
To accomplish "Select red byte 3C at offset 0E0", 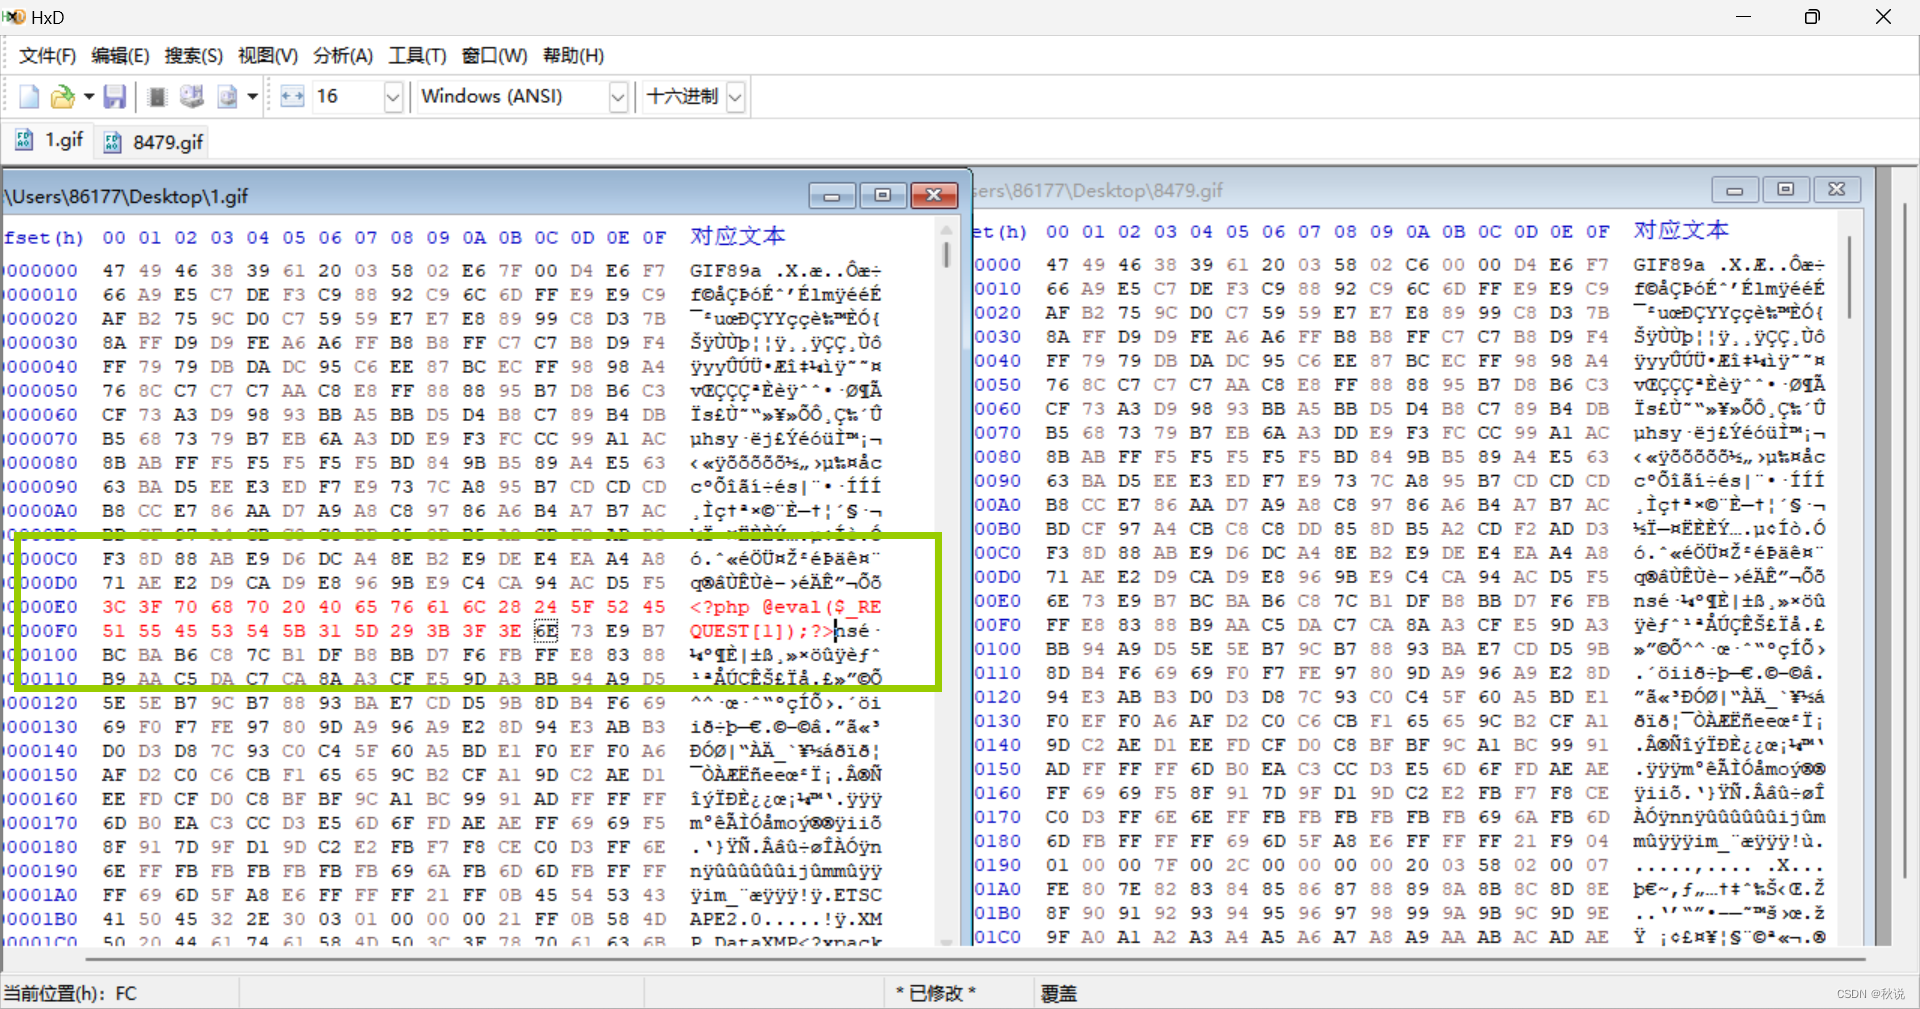I will click(114, 607).
